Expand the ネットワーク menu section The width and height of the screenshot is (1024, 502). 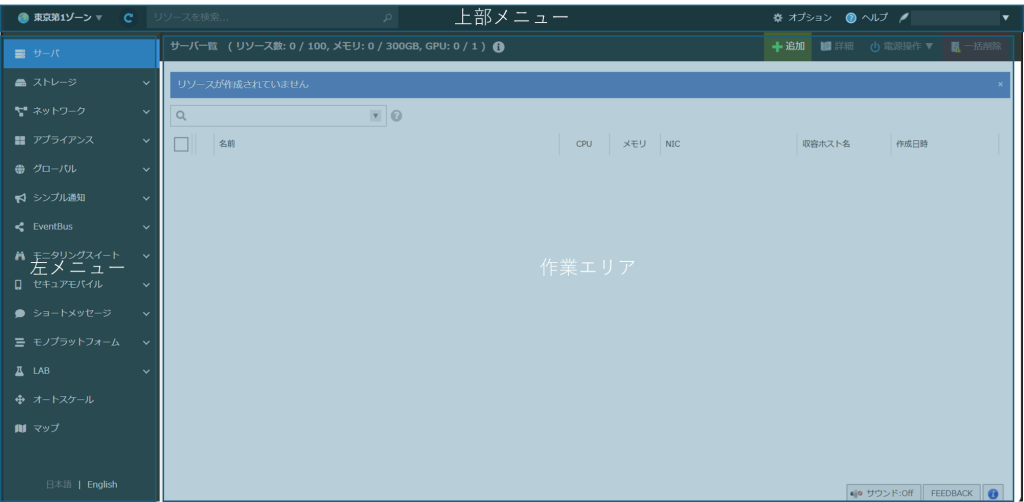[80, 111]
